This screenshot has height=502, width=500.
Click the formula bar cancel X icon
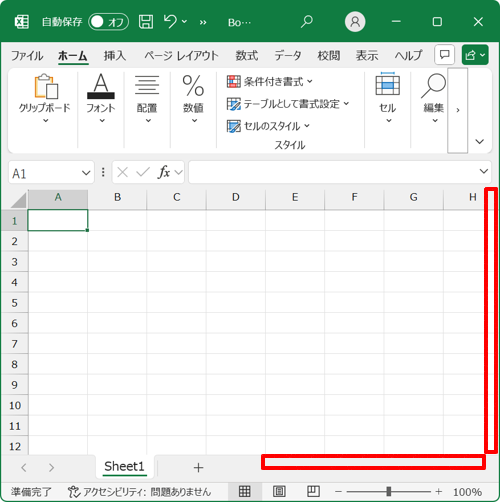click(123, 172)
